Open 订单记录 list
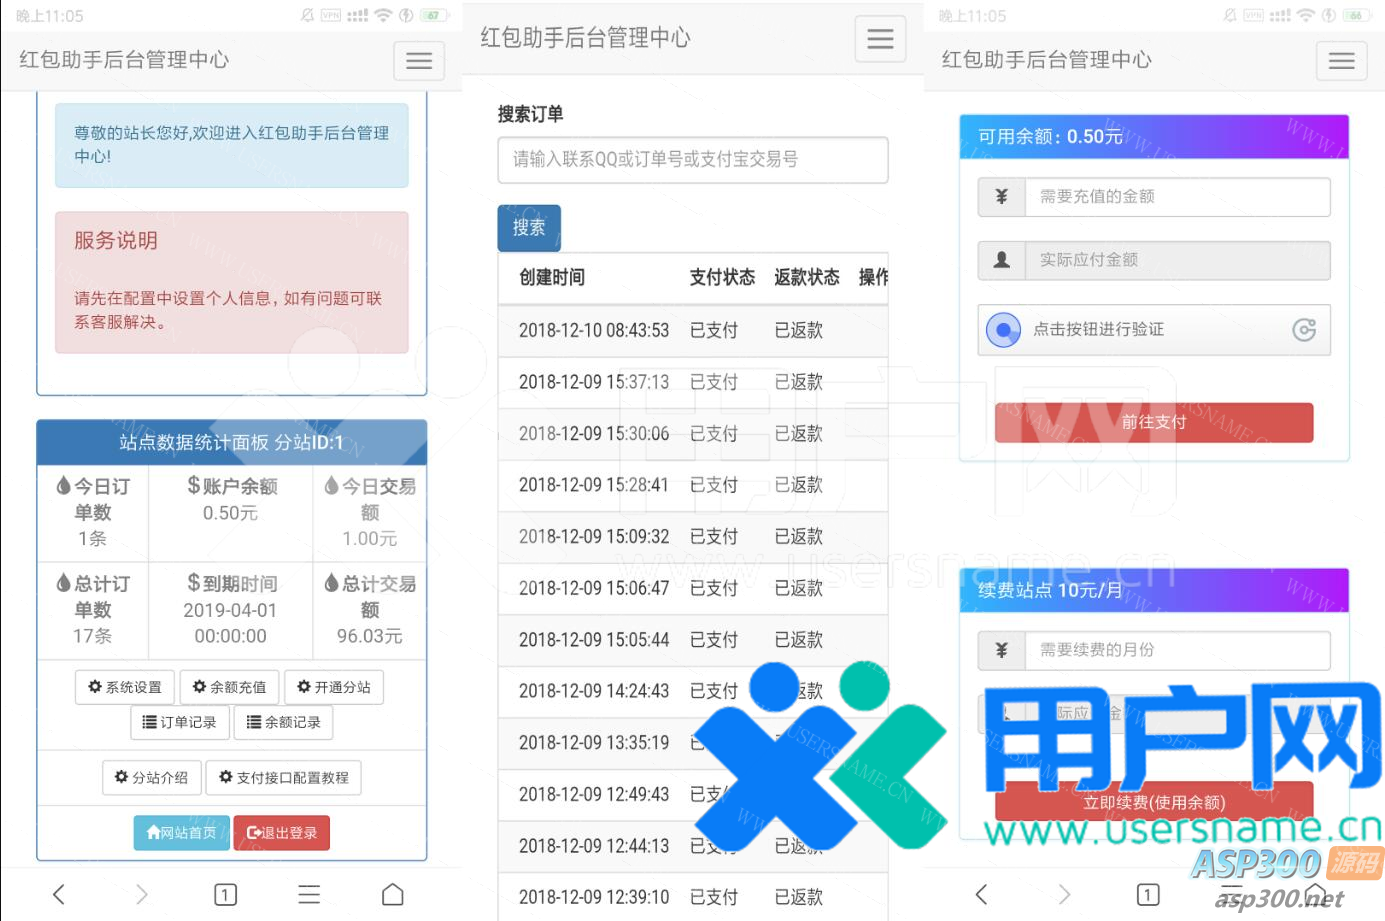Viewport: 1385px width, 921px height. 180,722
